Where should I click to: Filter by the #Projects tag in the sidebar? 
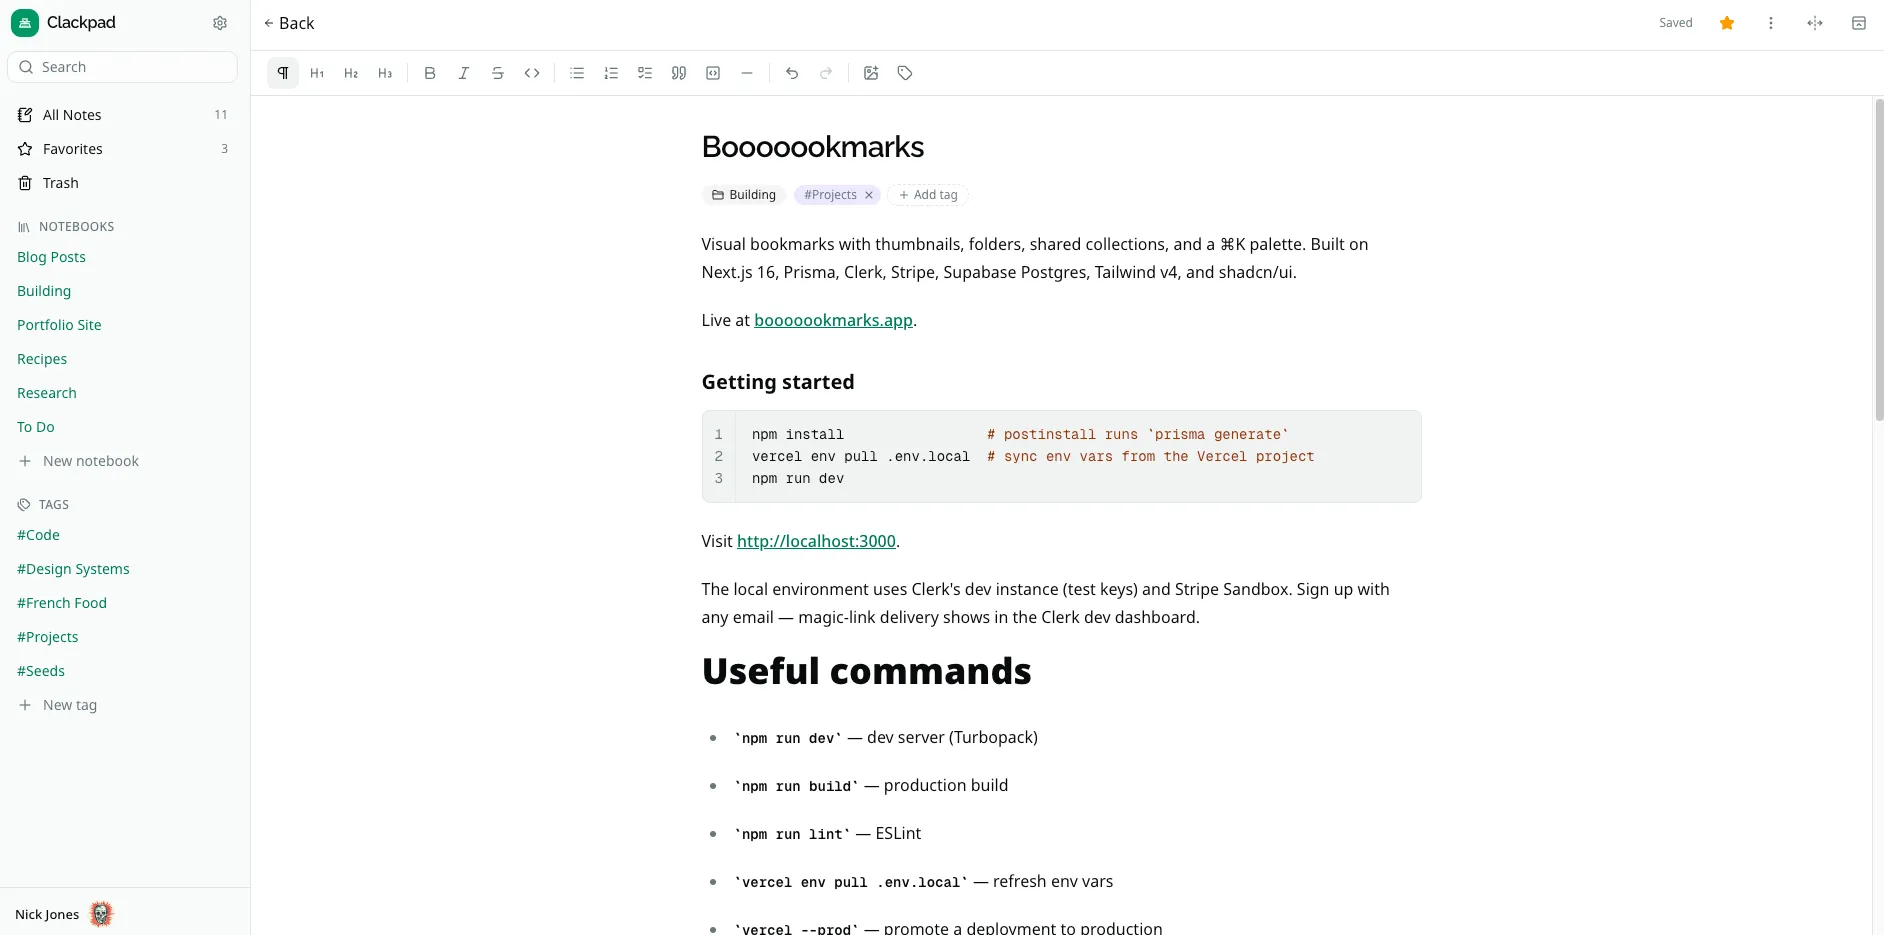tap(48, 637)
